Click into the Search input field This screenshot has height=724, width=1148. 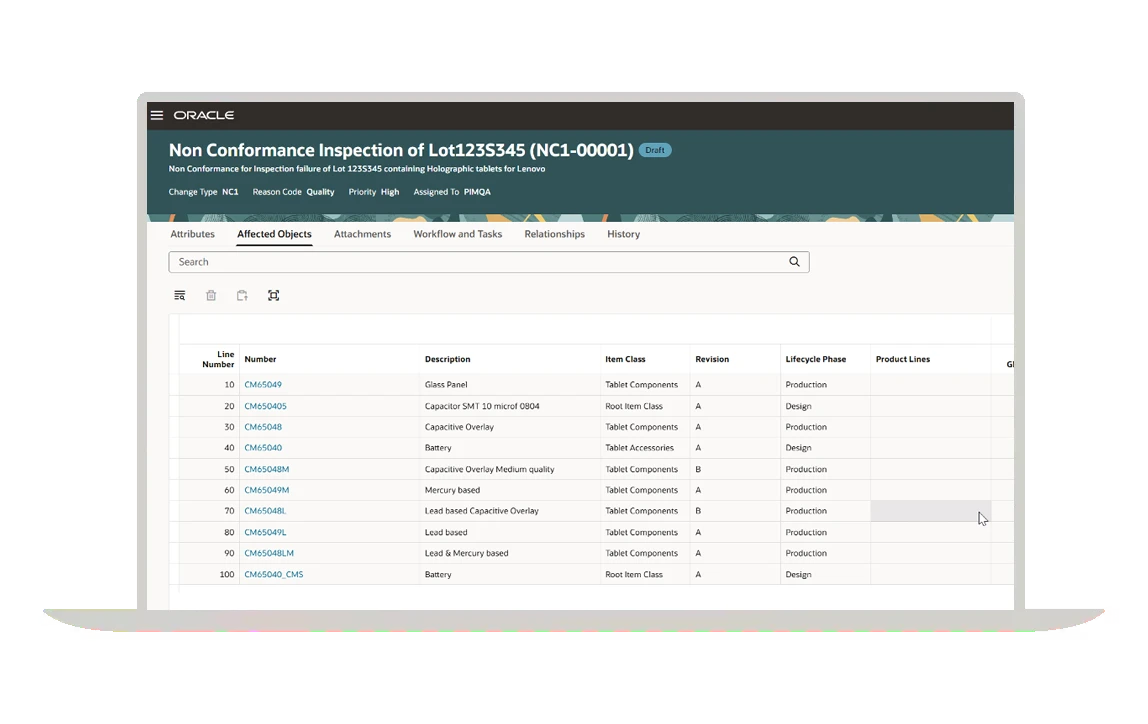[480, 262]
